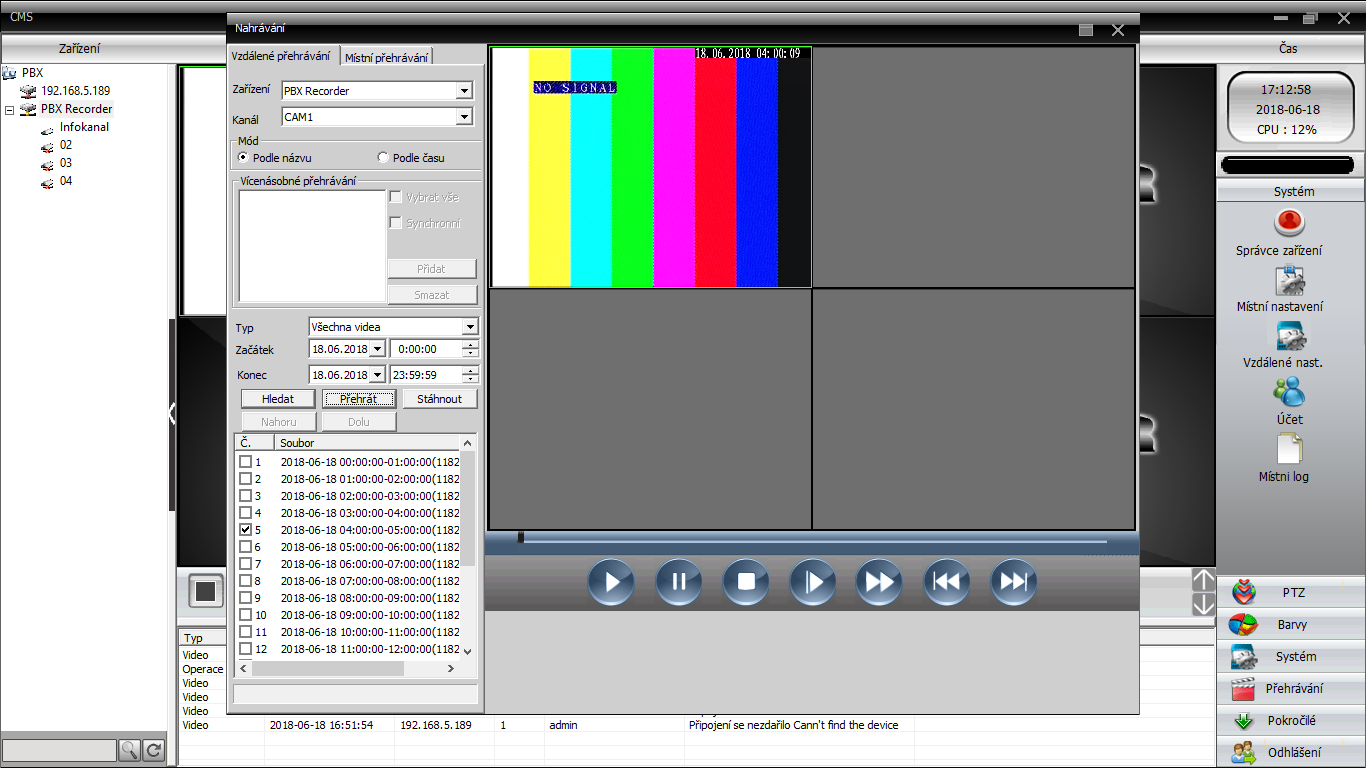1366x768 pixels.
Task: Open the Účet account icon
Action: click(x=1290, y=392)
